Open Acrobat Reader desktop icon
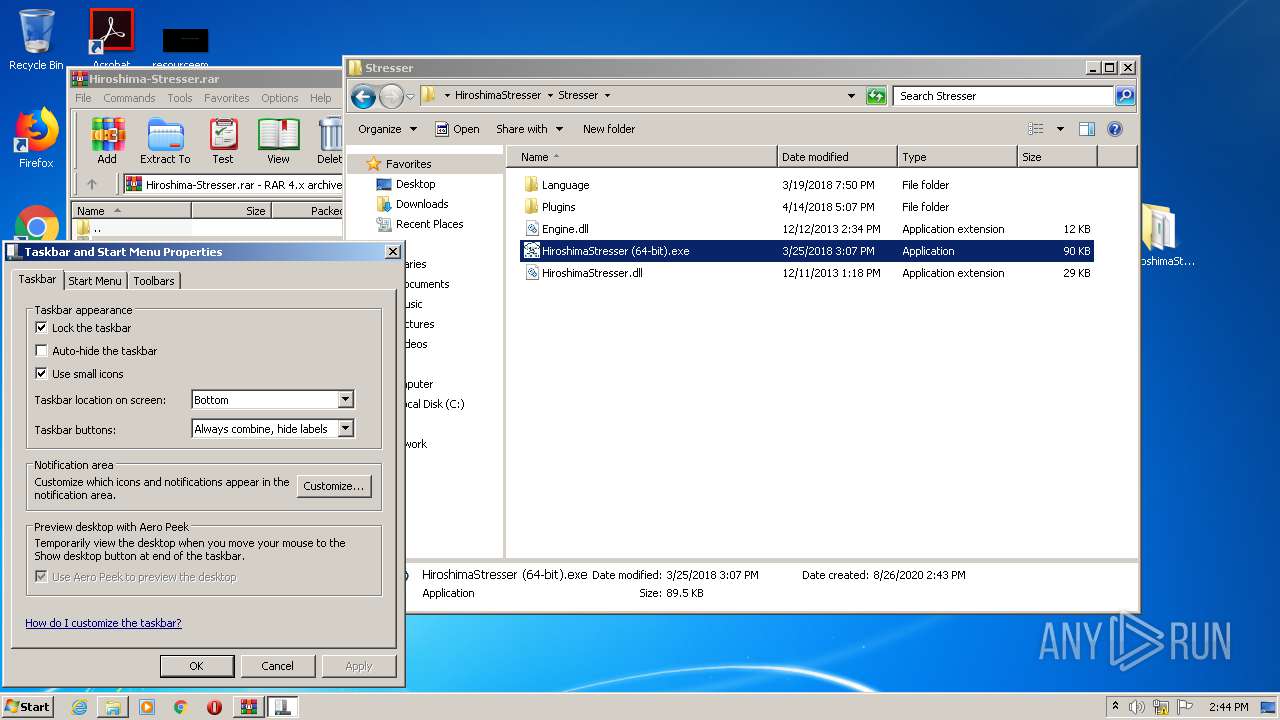 [112, 38]
